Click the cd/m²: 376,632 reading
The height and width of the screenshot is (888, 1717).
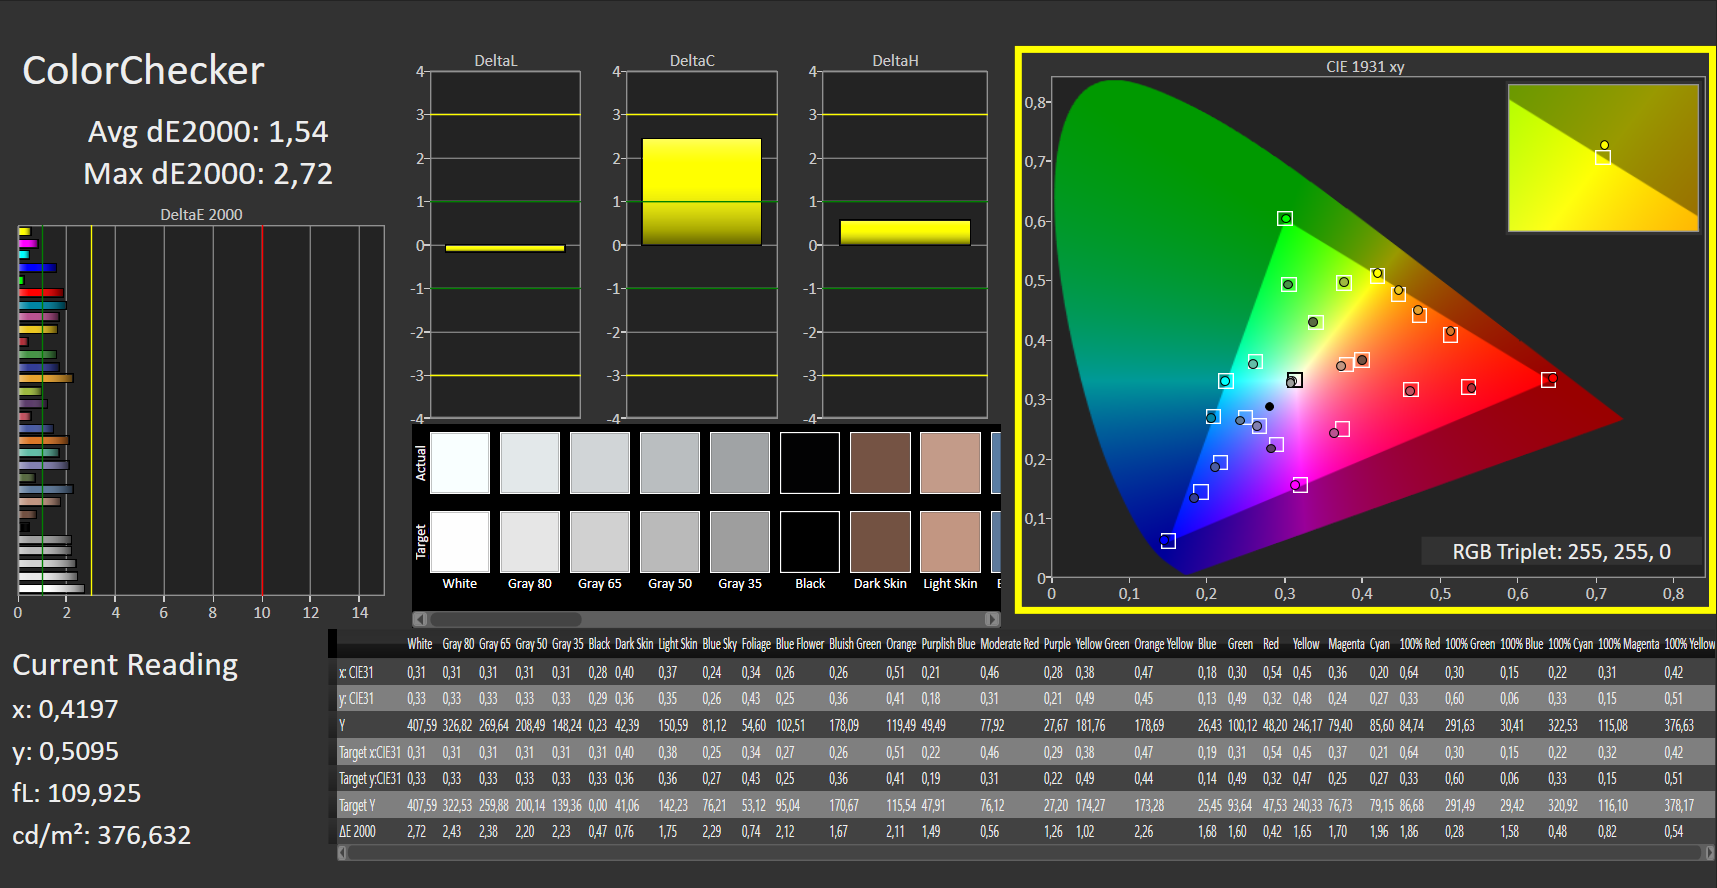pos(101,835)
